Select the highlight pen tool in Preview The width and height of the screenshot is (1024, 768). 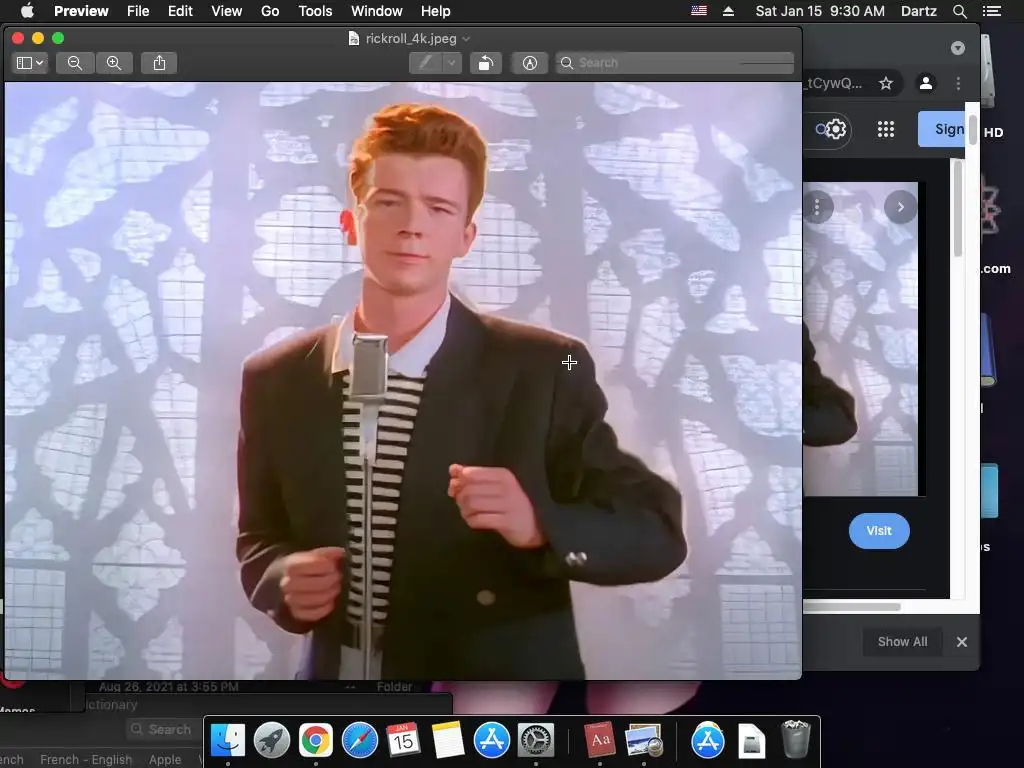point(426,63)
